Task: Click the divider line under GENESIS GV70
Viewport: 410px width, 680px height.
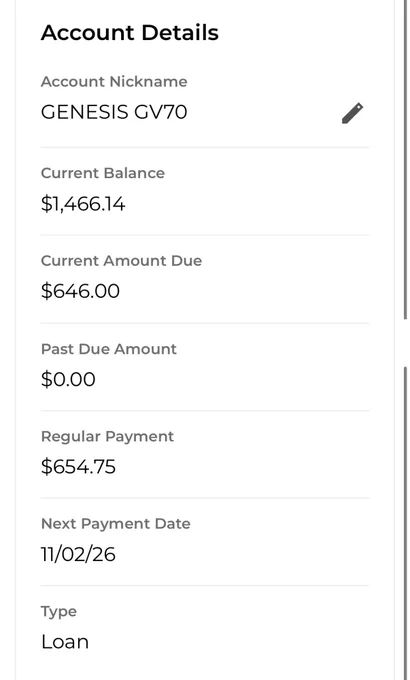Action: coord(205,147)
